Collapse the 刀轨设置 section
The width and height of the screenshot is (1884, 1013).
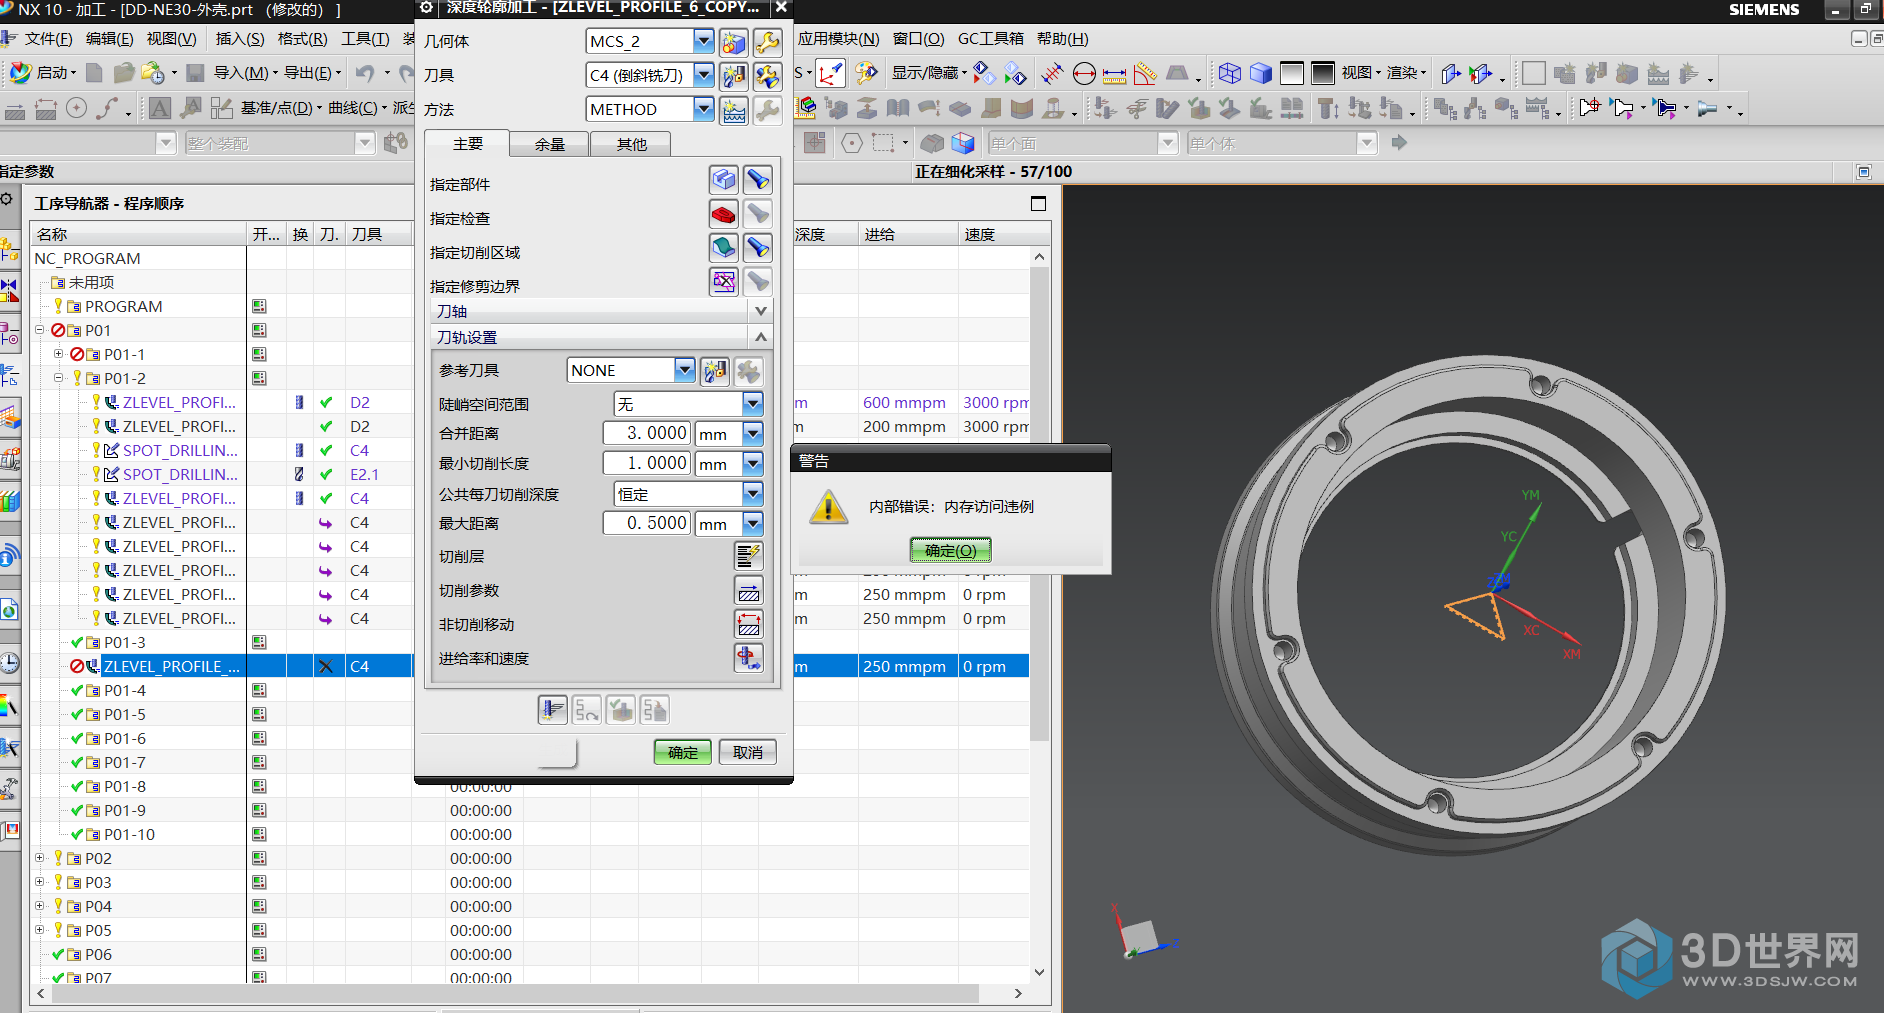pos(761,337)
